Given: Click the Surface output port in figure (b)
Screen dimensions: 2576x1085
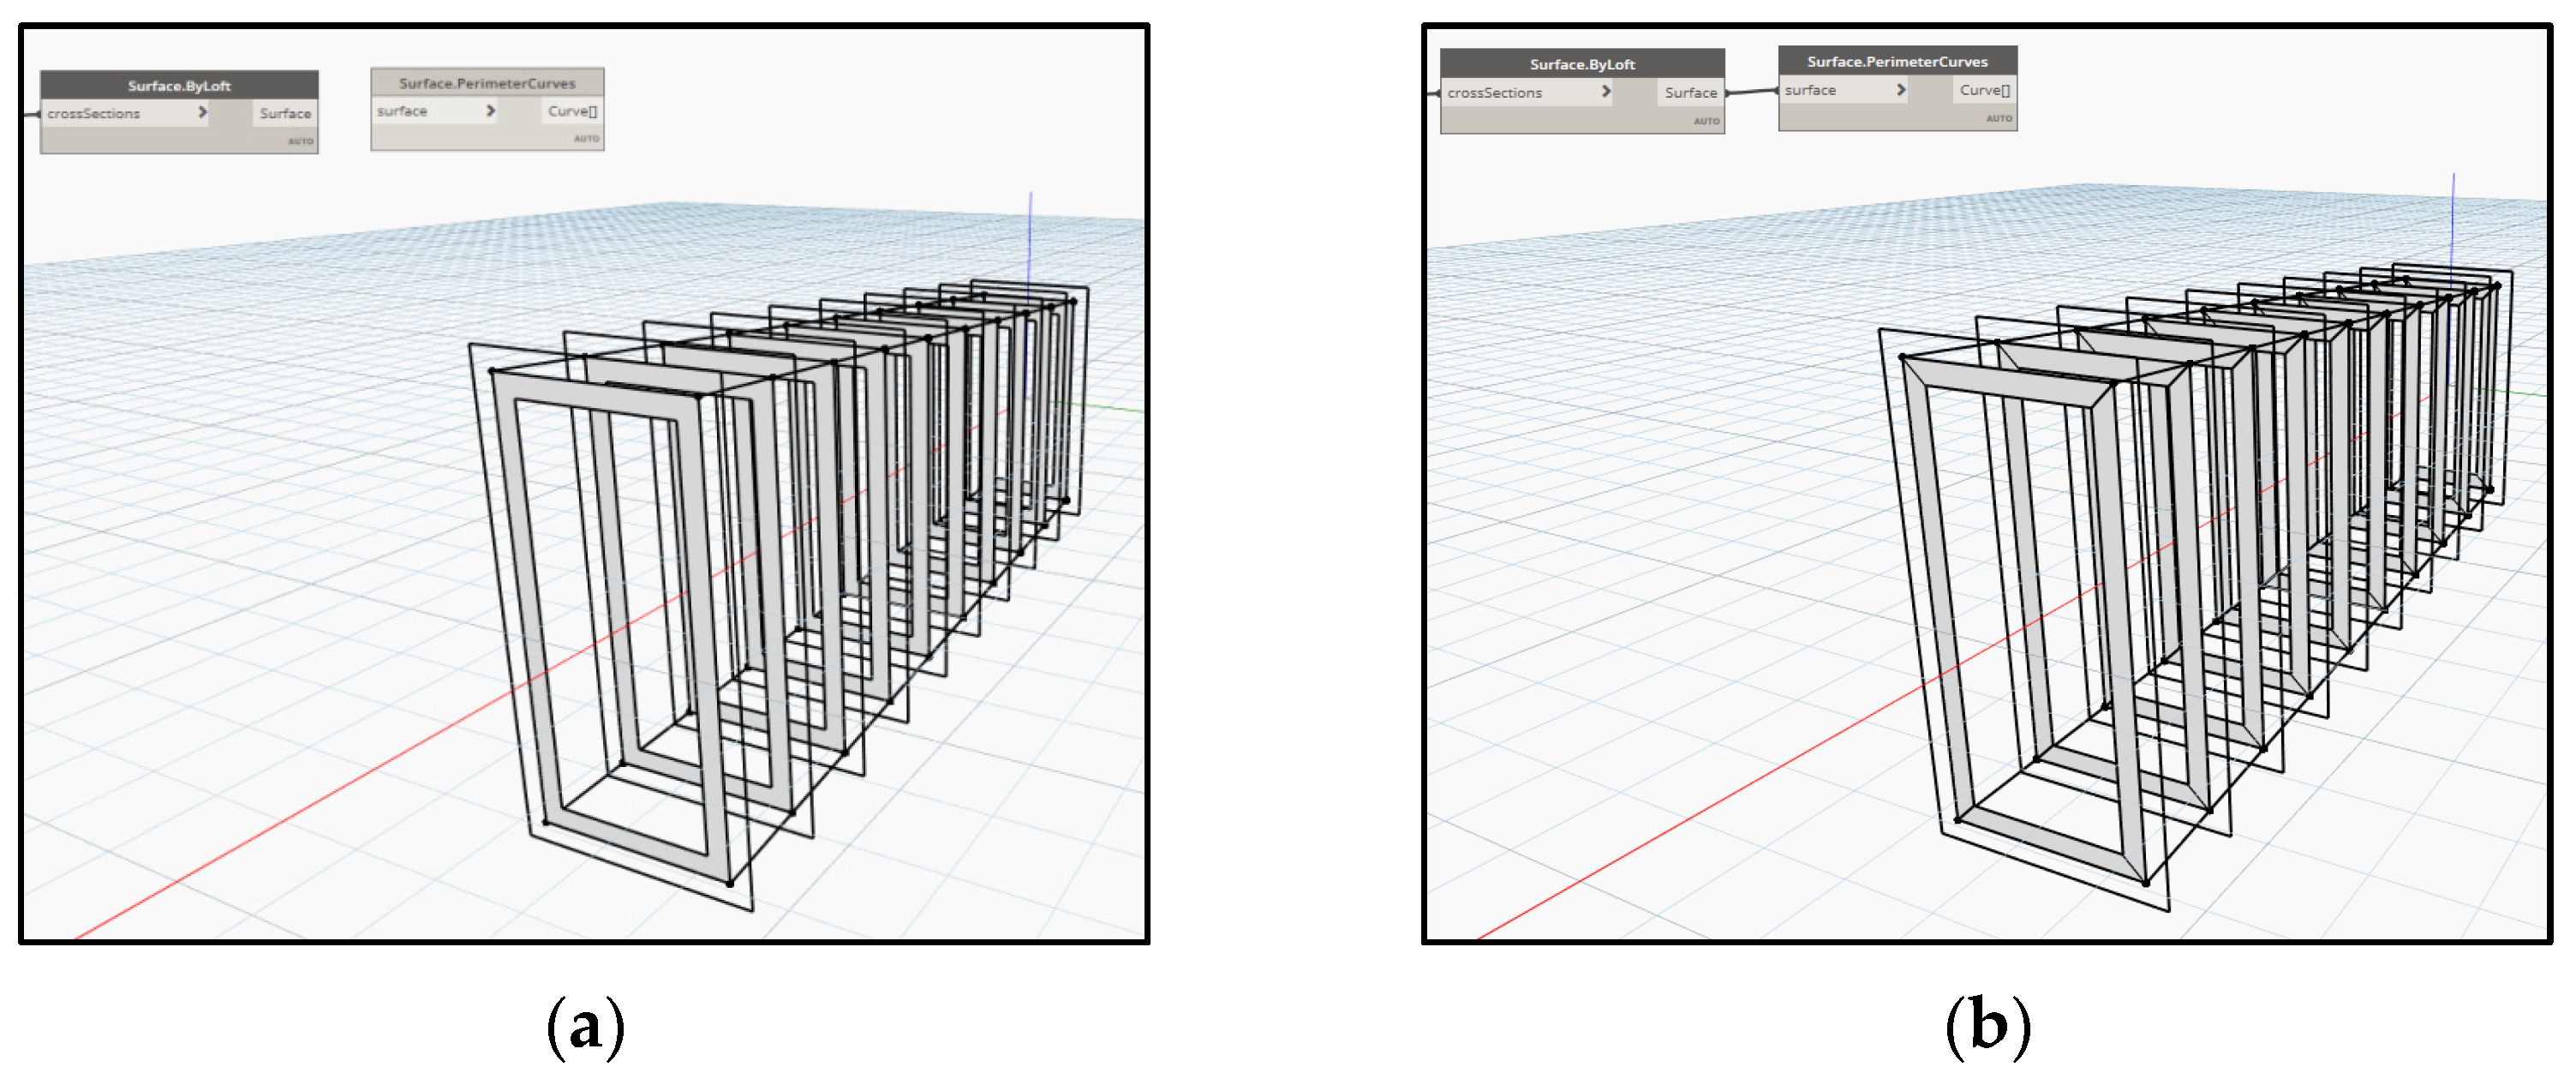Looking at the screenshot, I should click(1690, 92).
